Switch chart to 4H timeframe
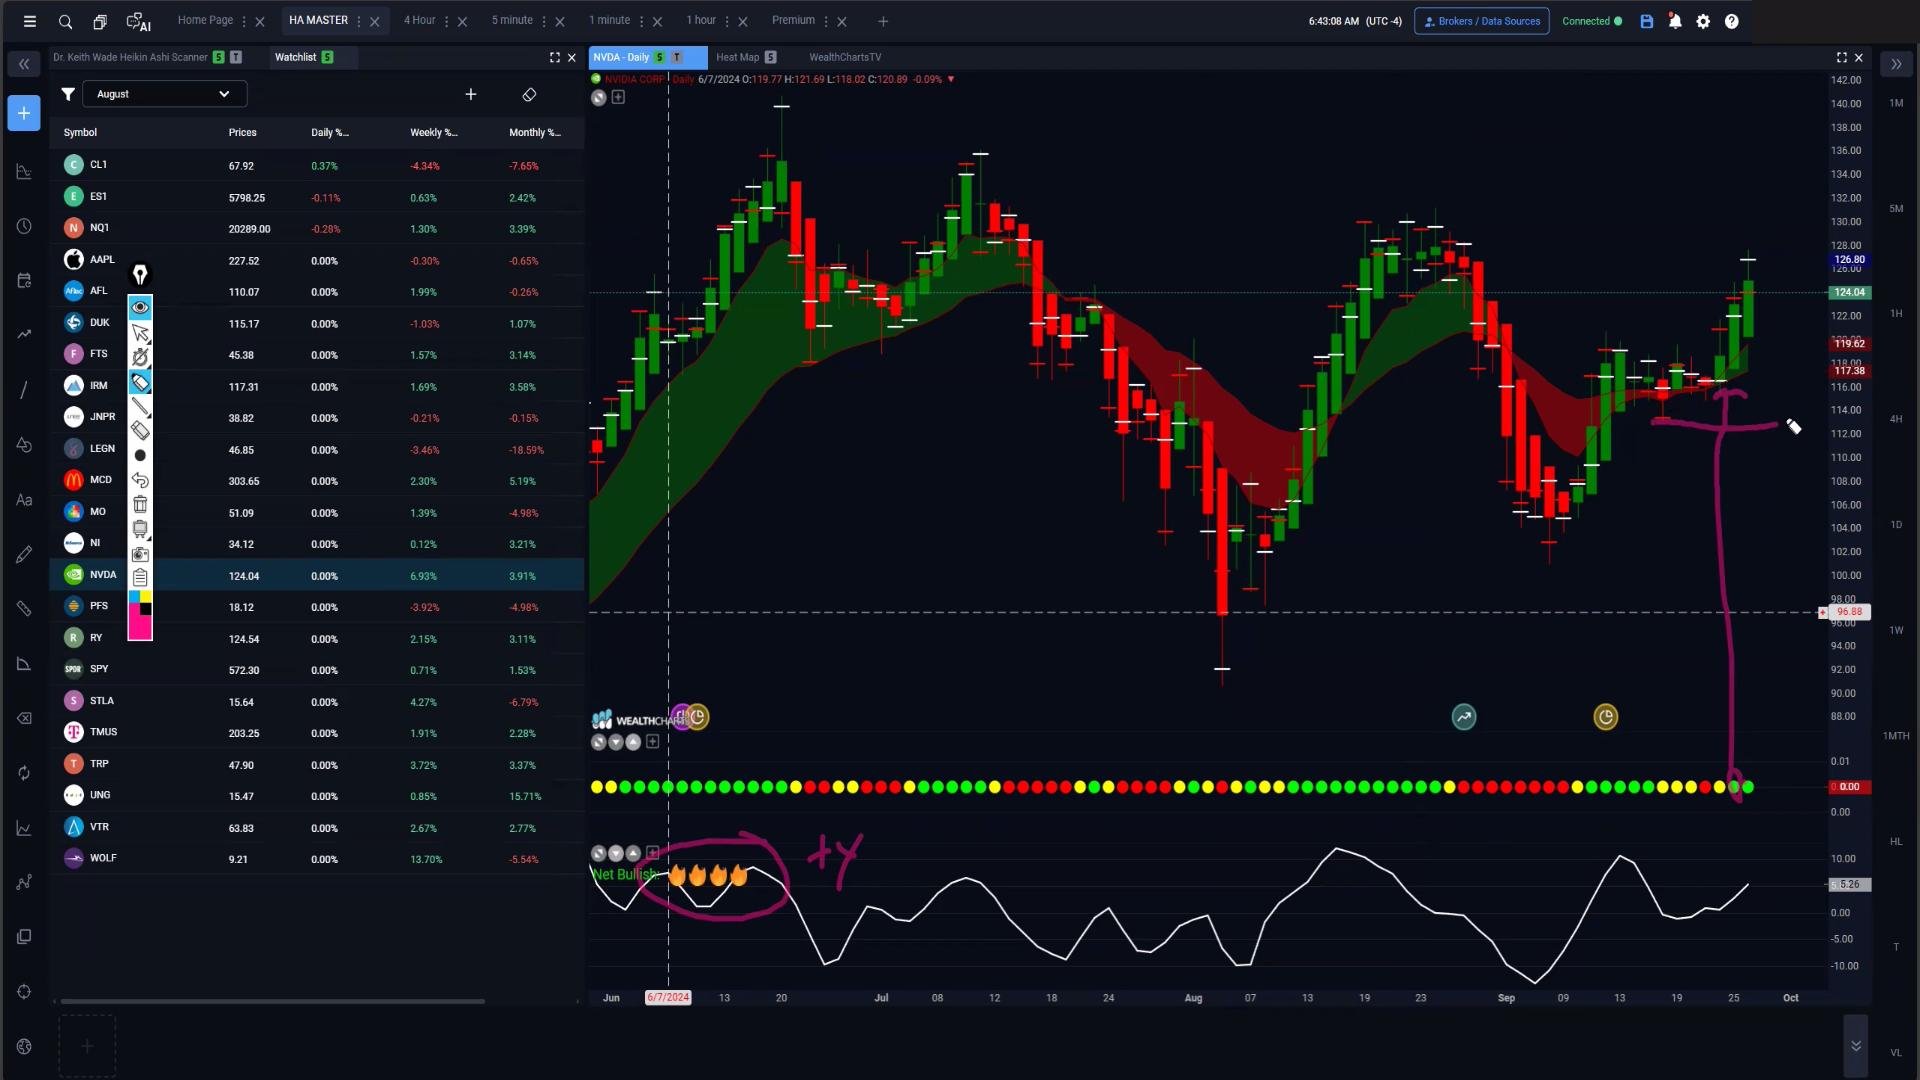 1896,419
